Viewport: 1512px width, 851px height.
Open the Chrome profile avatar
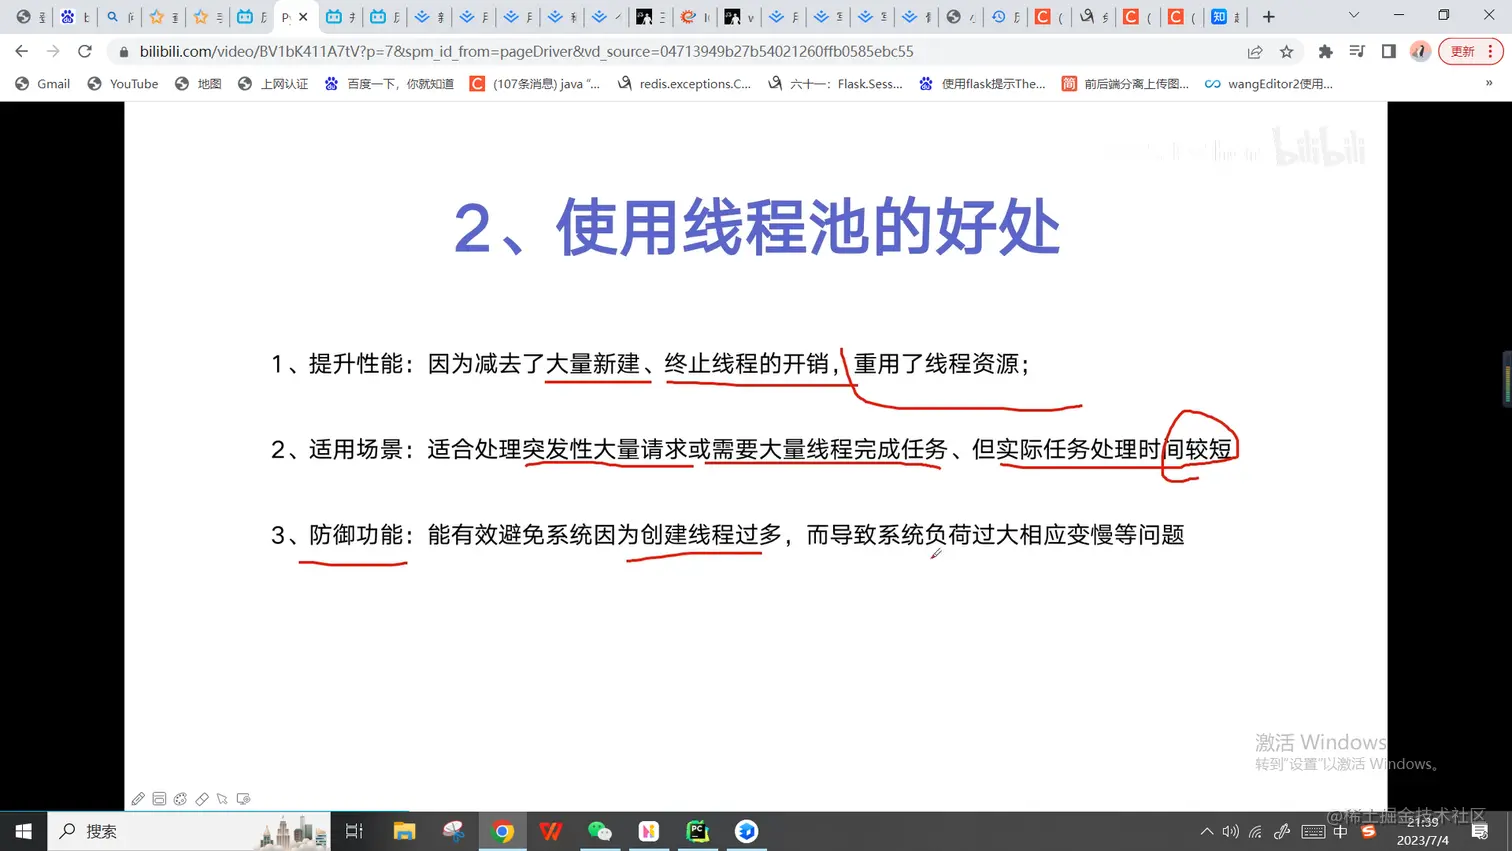coord(1420,52)
